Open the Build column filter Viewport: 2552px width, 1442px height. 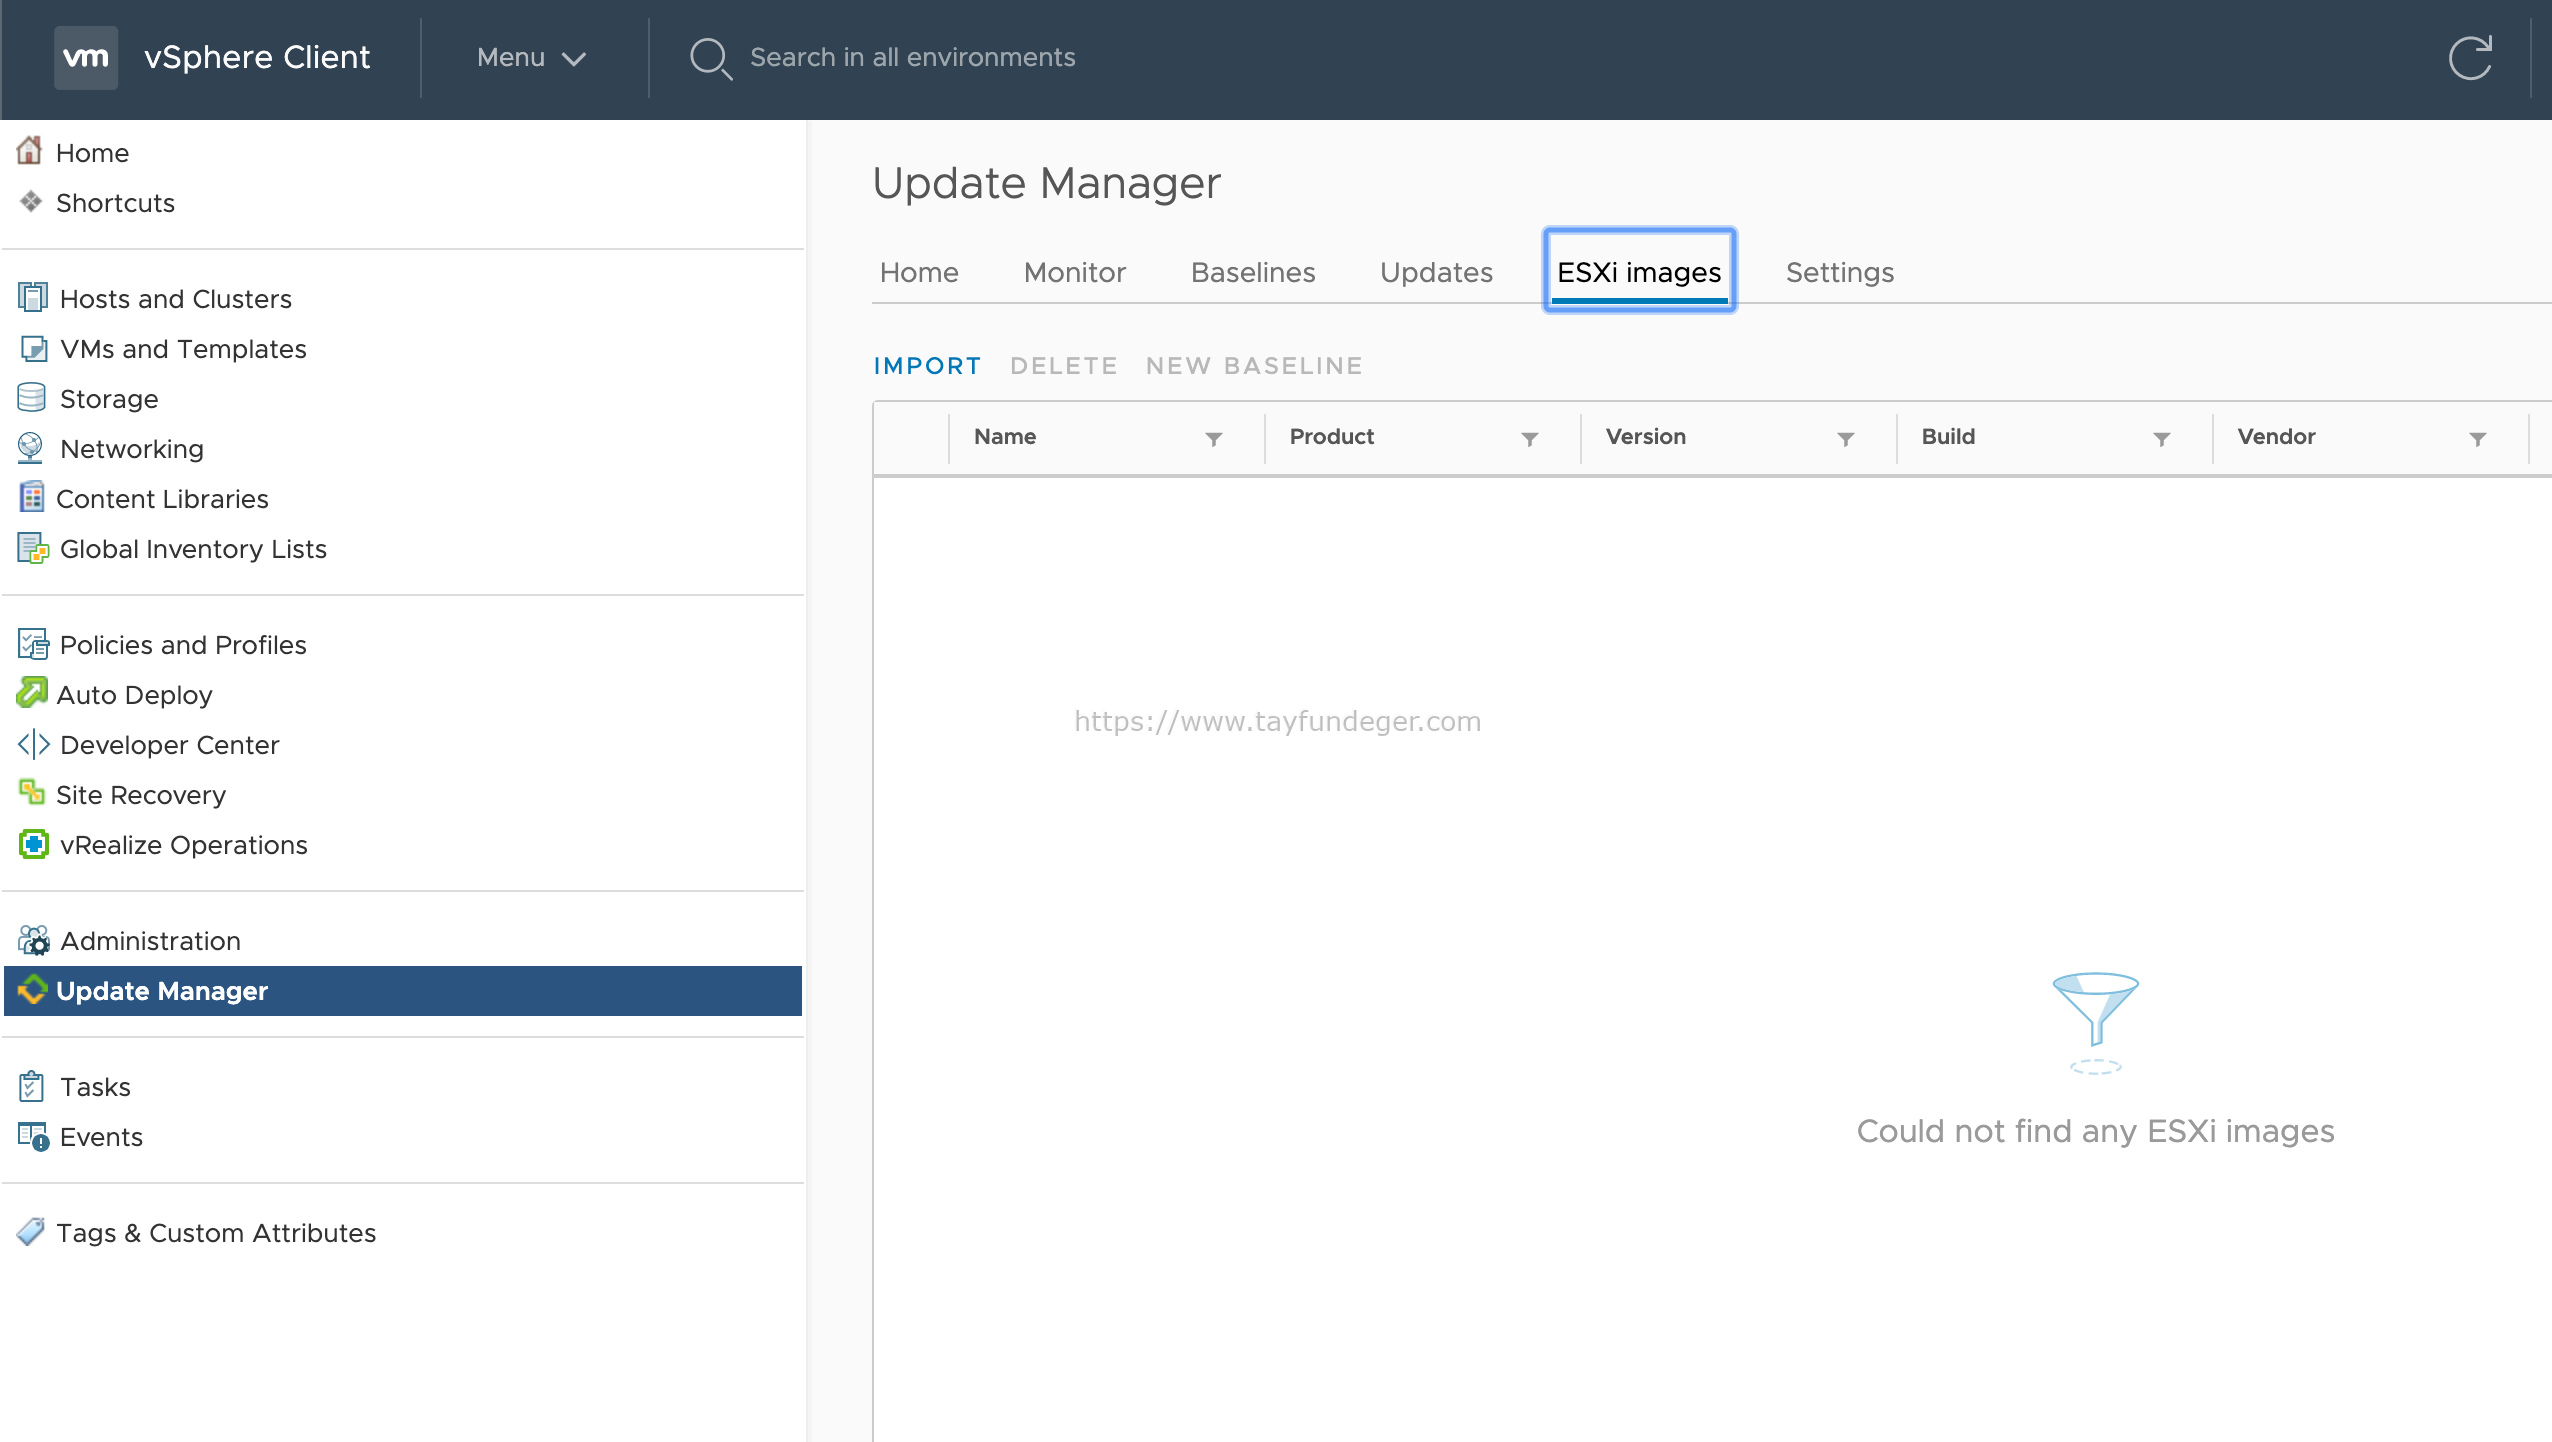pyautogui.click(x=2161, y=439)
